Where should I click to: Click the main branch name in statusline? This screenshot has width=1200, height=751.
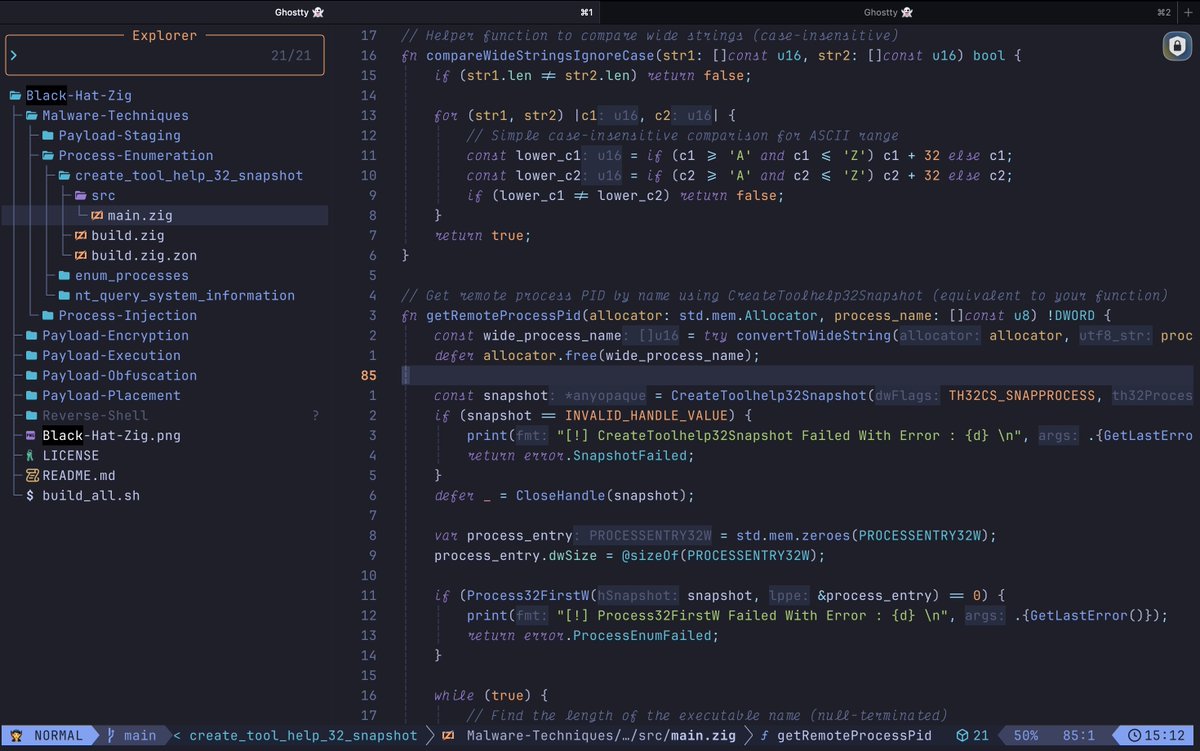[140, 736]
